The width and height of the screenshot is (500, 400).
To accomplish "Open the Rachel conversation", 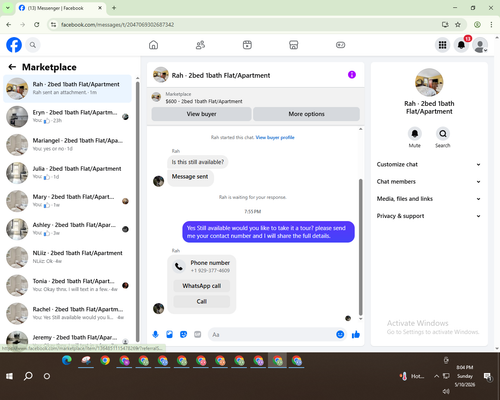I will click(67, 313).
